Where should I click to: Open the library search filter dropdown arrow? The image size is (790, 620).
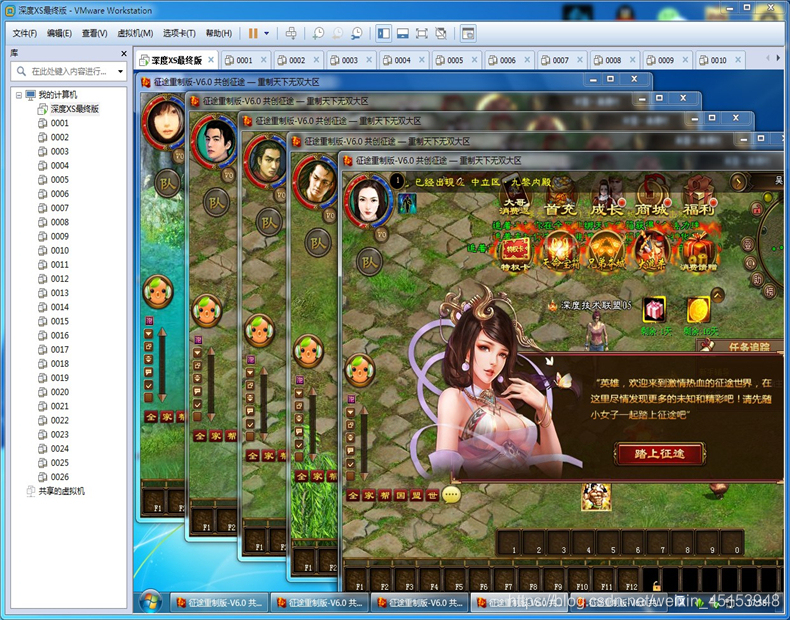[x=120, y=72]
